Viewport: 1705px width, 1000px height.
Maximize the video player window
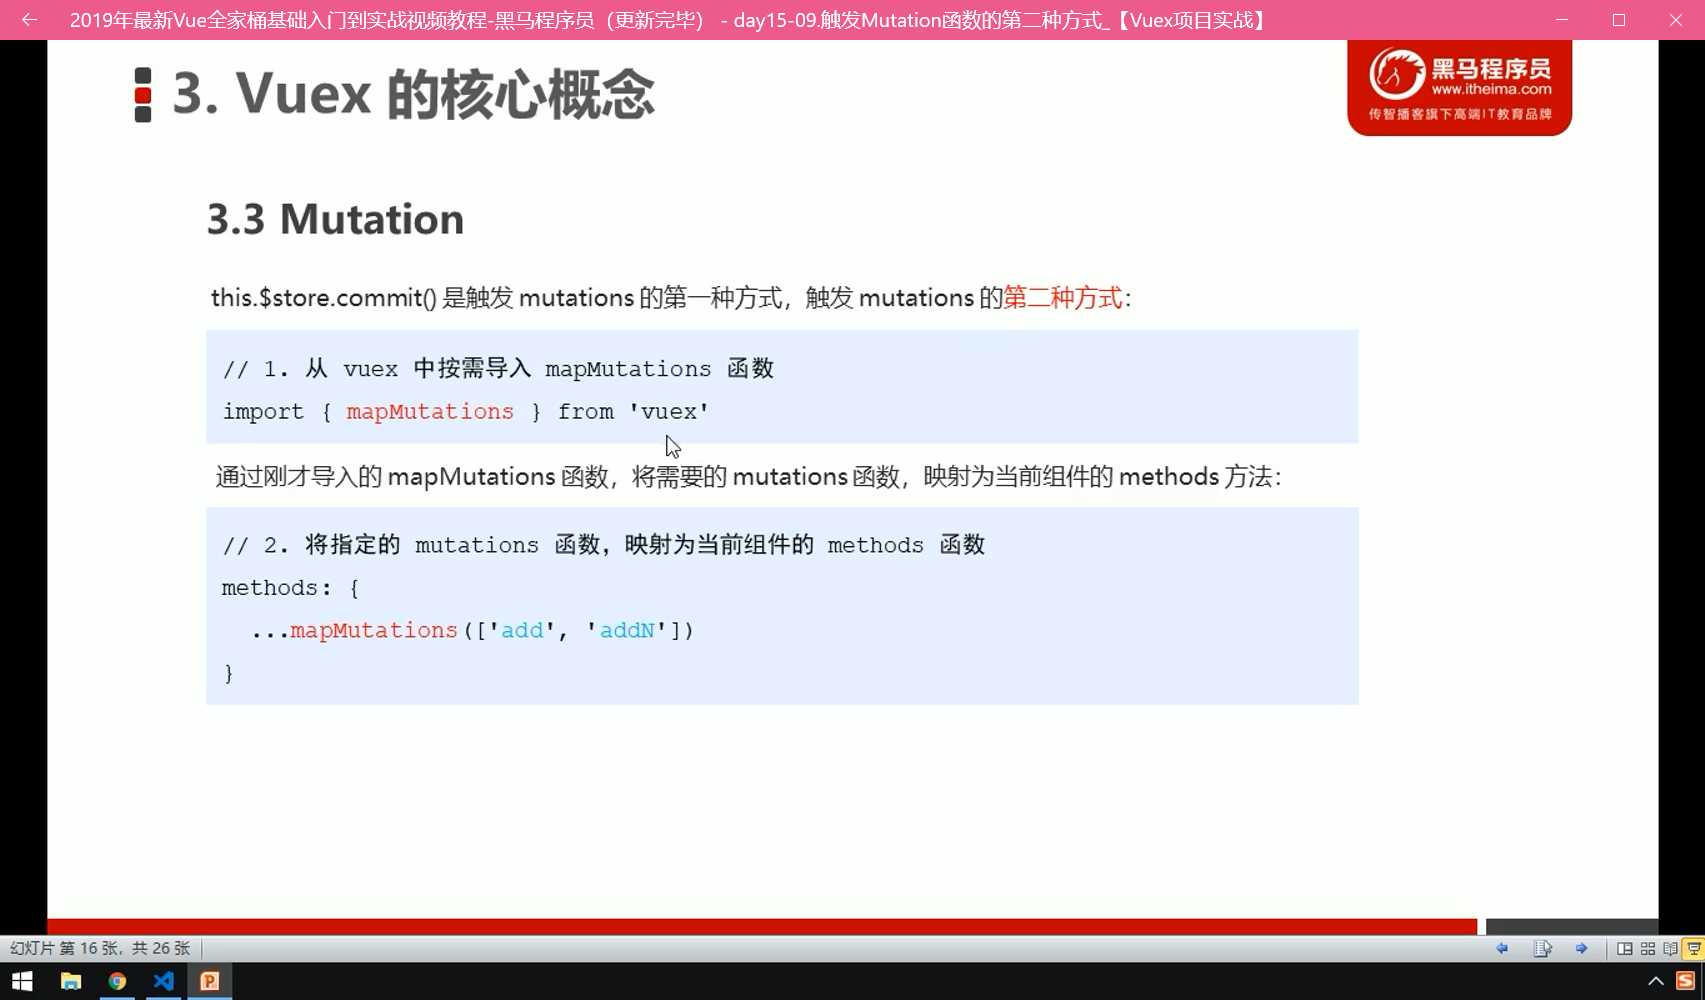pyautogui.click(x=1619, y=20)
